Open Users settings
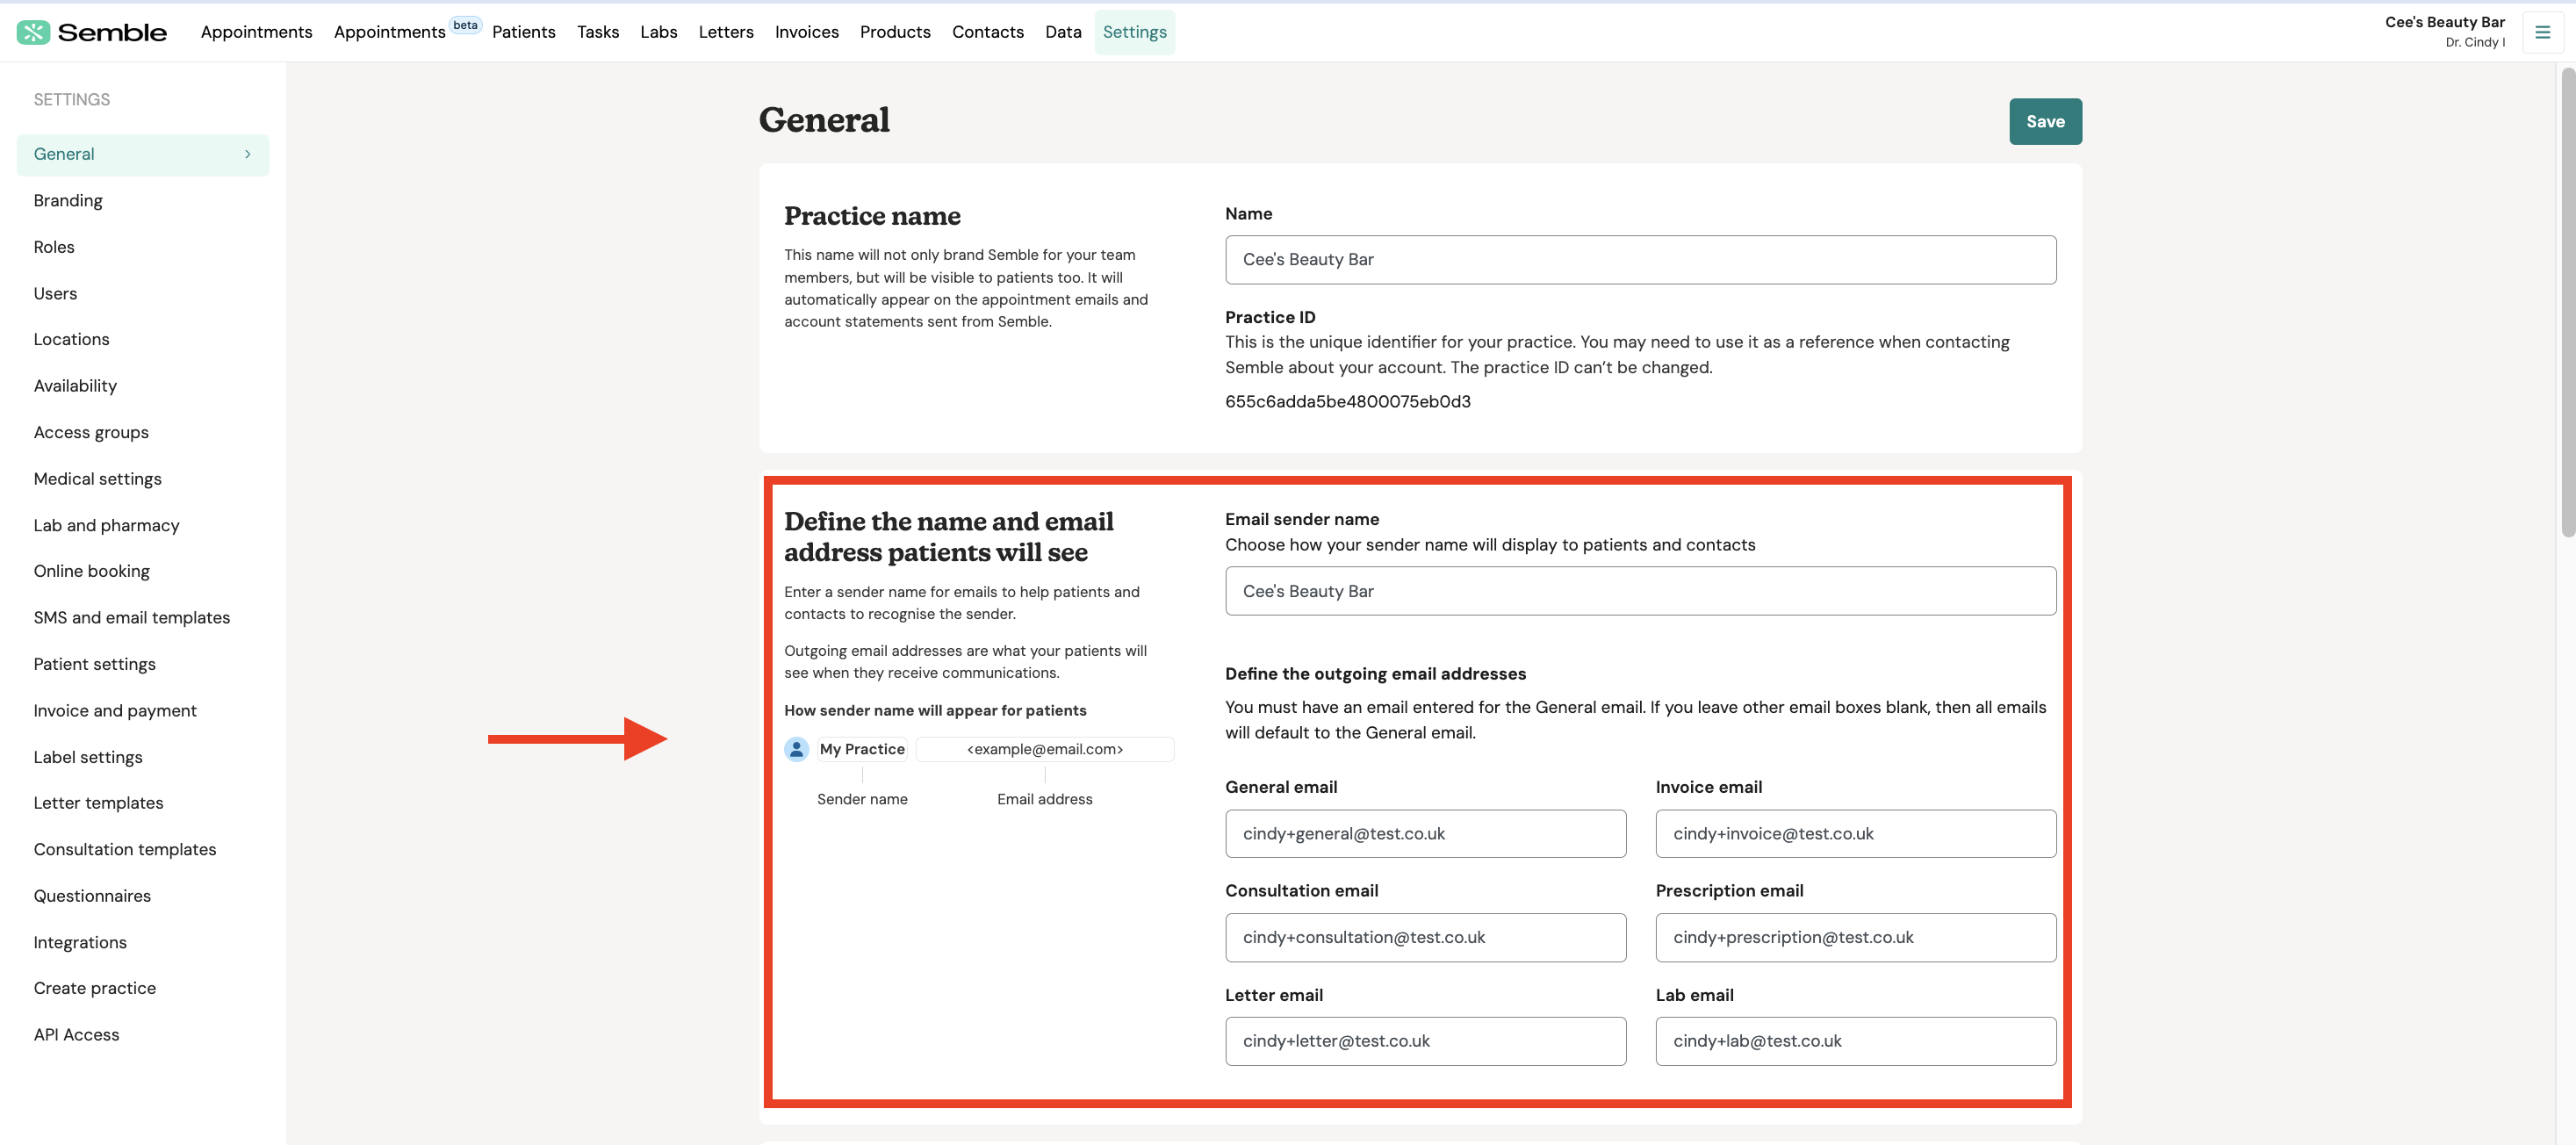 tap(55, 294)
